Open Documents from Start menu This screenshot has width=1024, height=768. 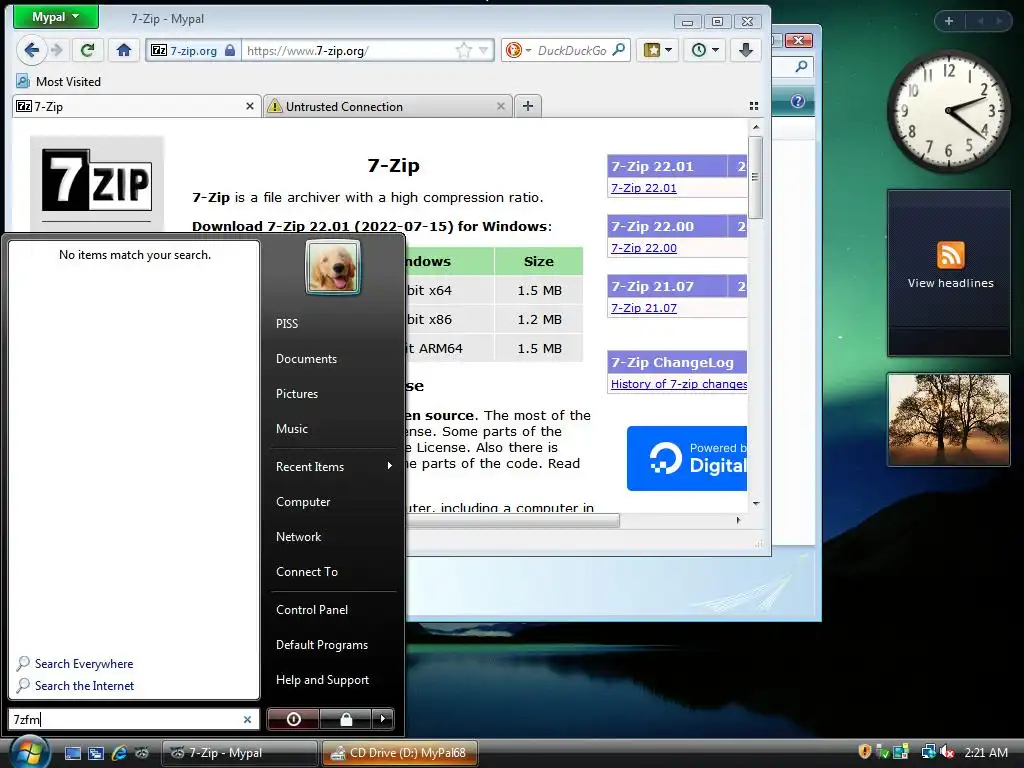click(306, 359)
